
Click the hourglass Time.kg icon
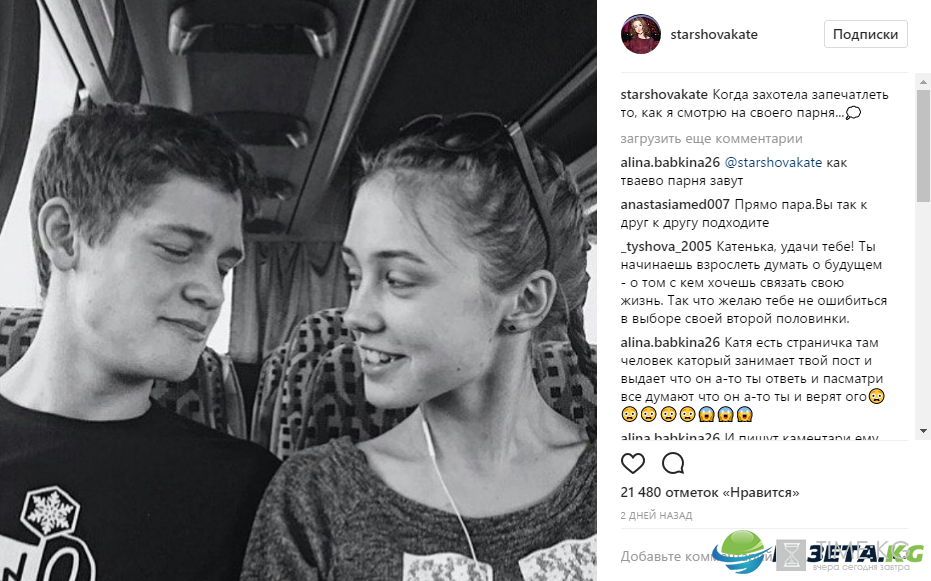[x=791, y=555]
